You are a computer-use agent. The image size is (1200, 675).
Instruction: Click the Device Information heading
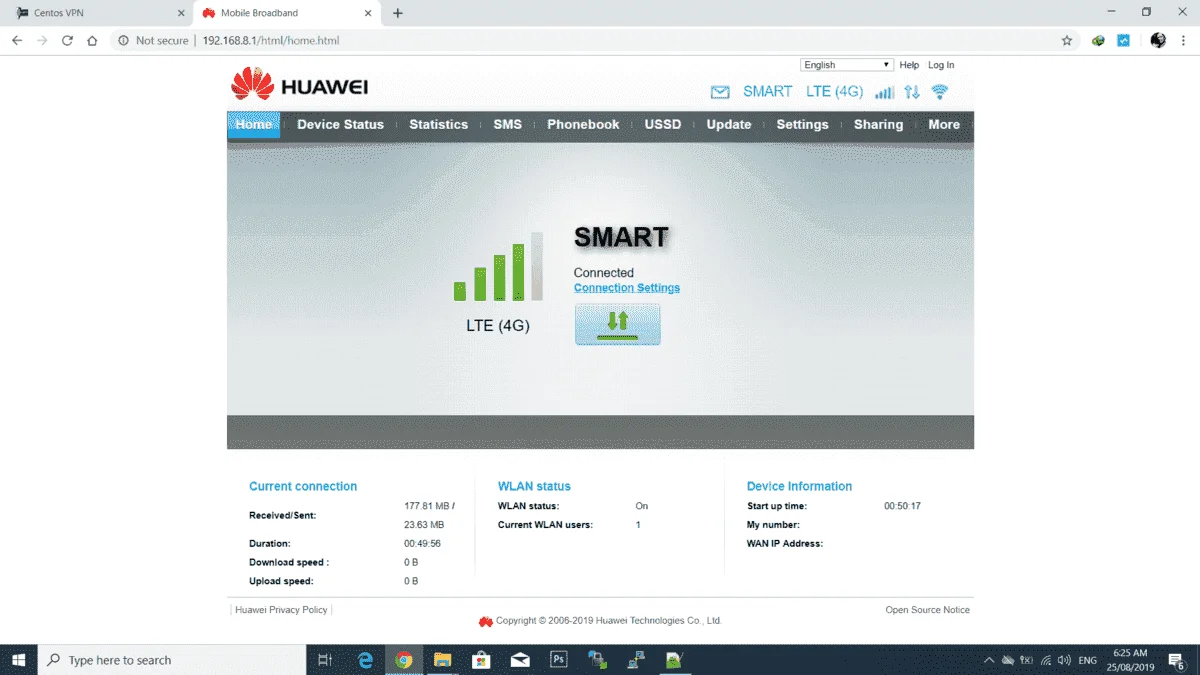click(799, 486)
